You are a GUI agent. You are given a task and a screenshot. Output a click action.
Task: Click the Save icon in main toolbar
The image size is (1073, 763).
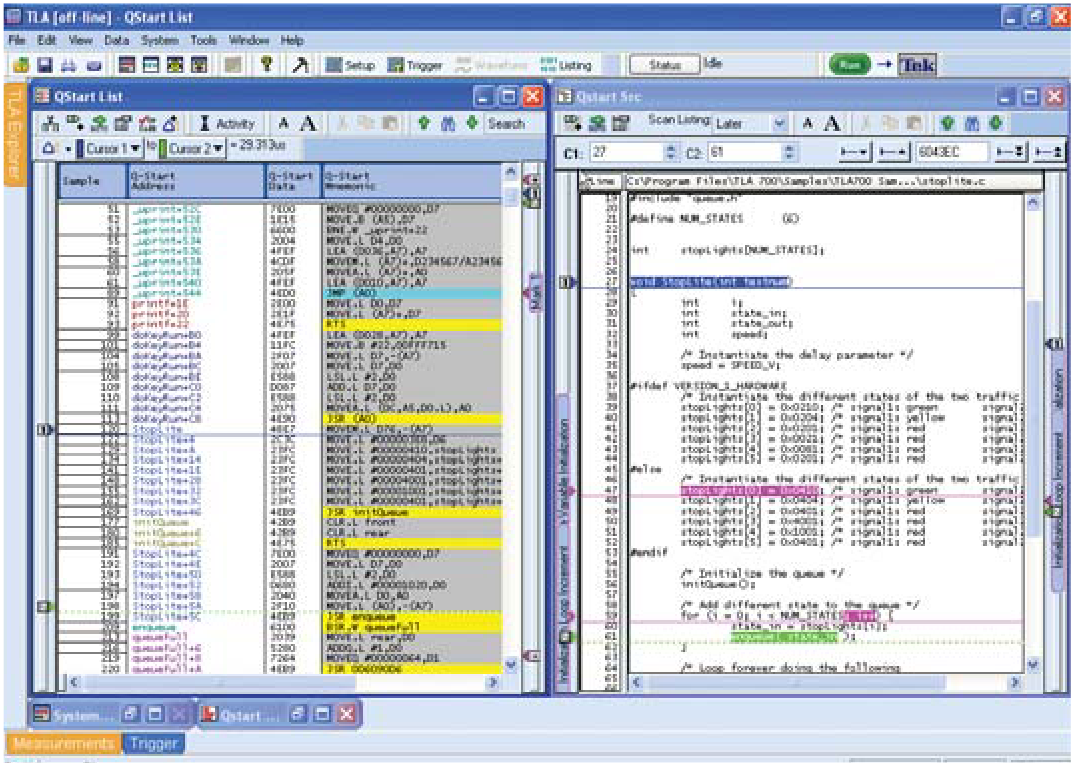click(44, 66)
